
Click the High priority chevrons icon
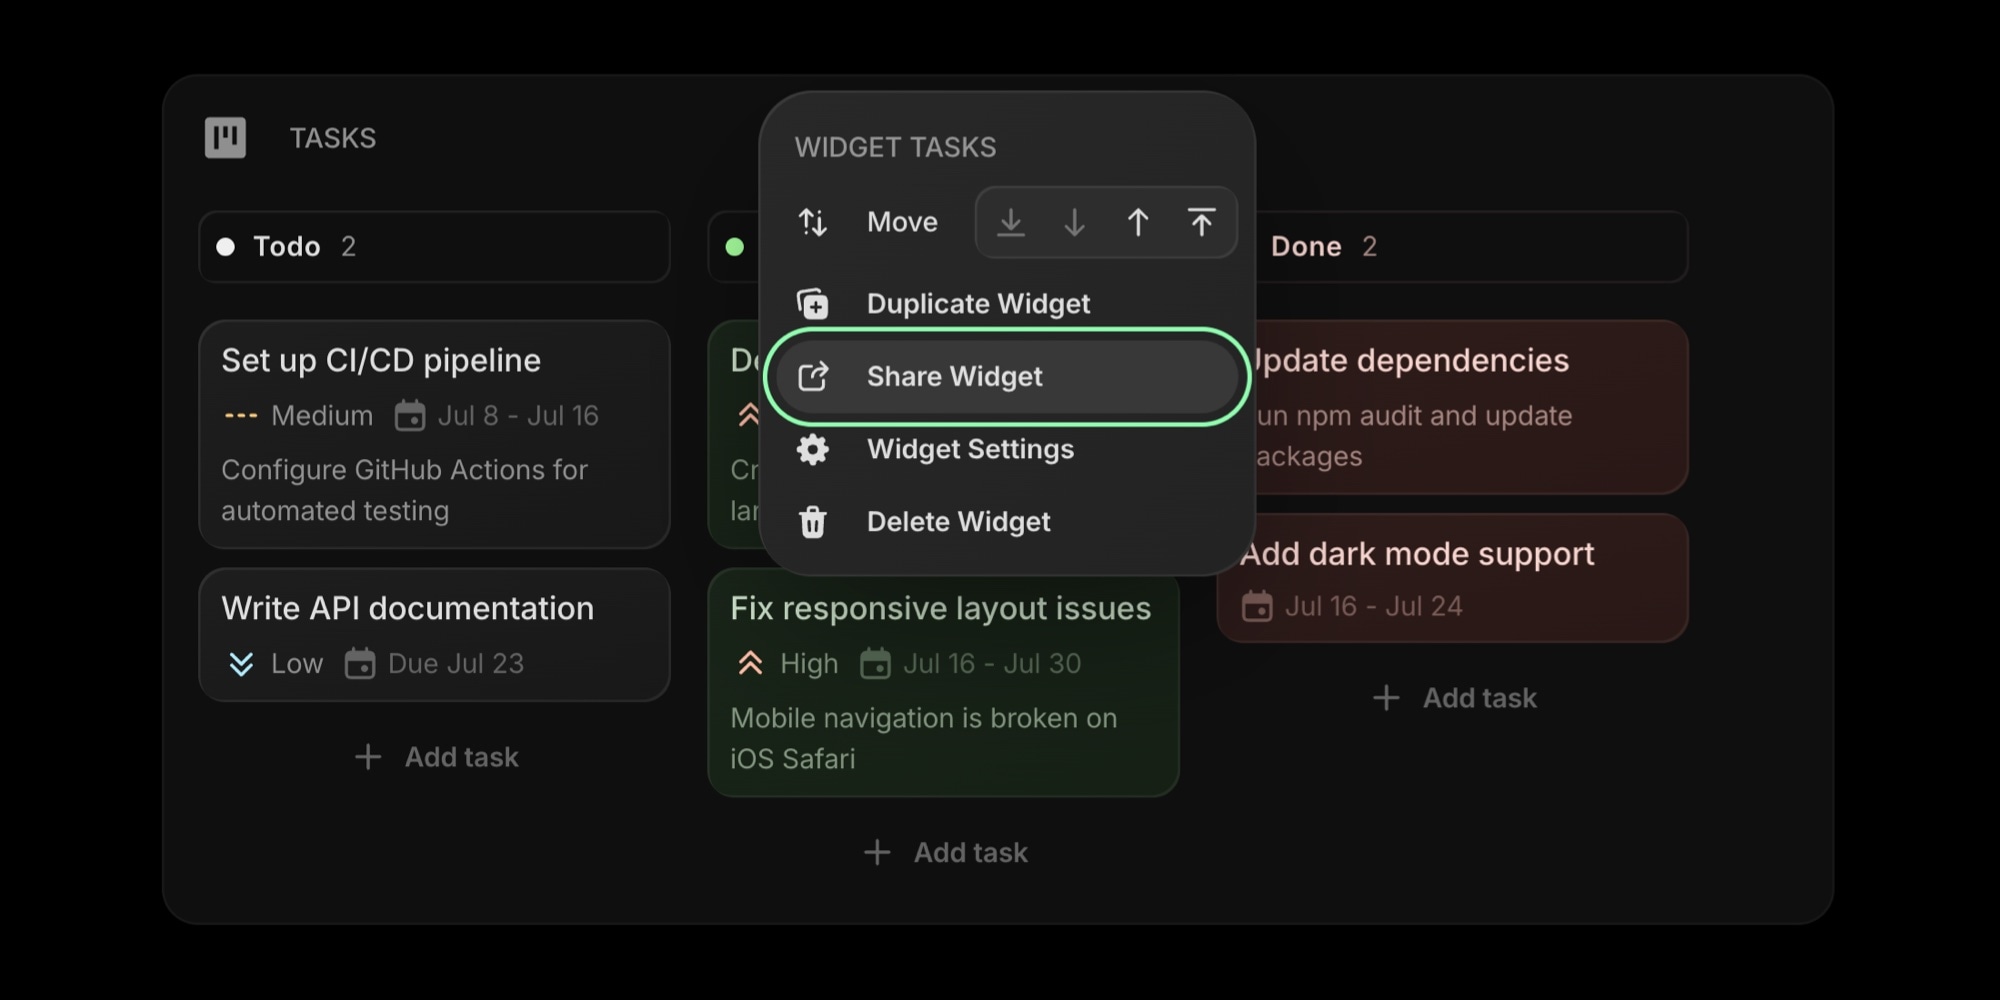pyautogui.click(x=750, y=663)
